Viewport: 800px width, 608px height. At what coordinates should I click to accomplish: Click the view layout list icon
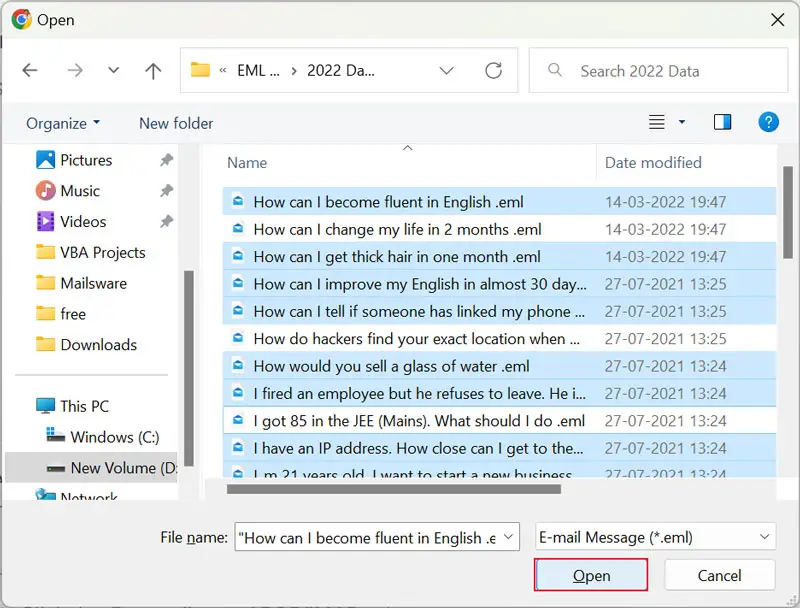click(657, 123)
